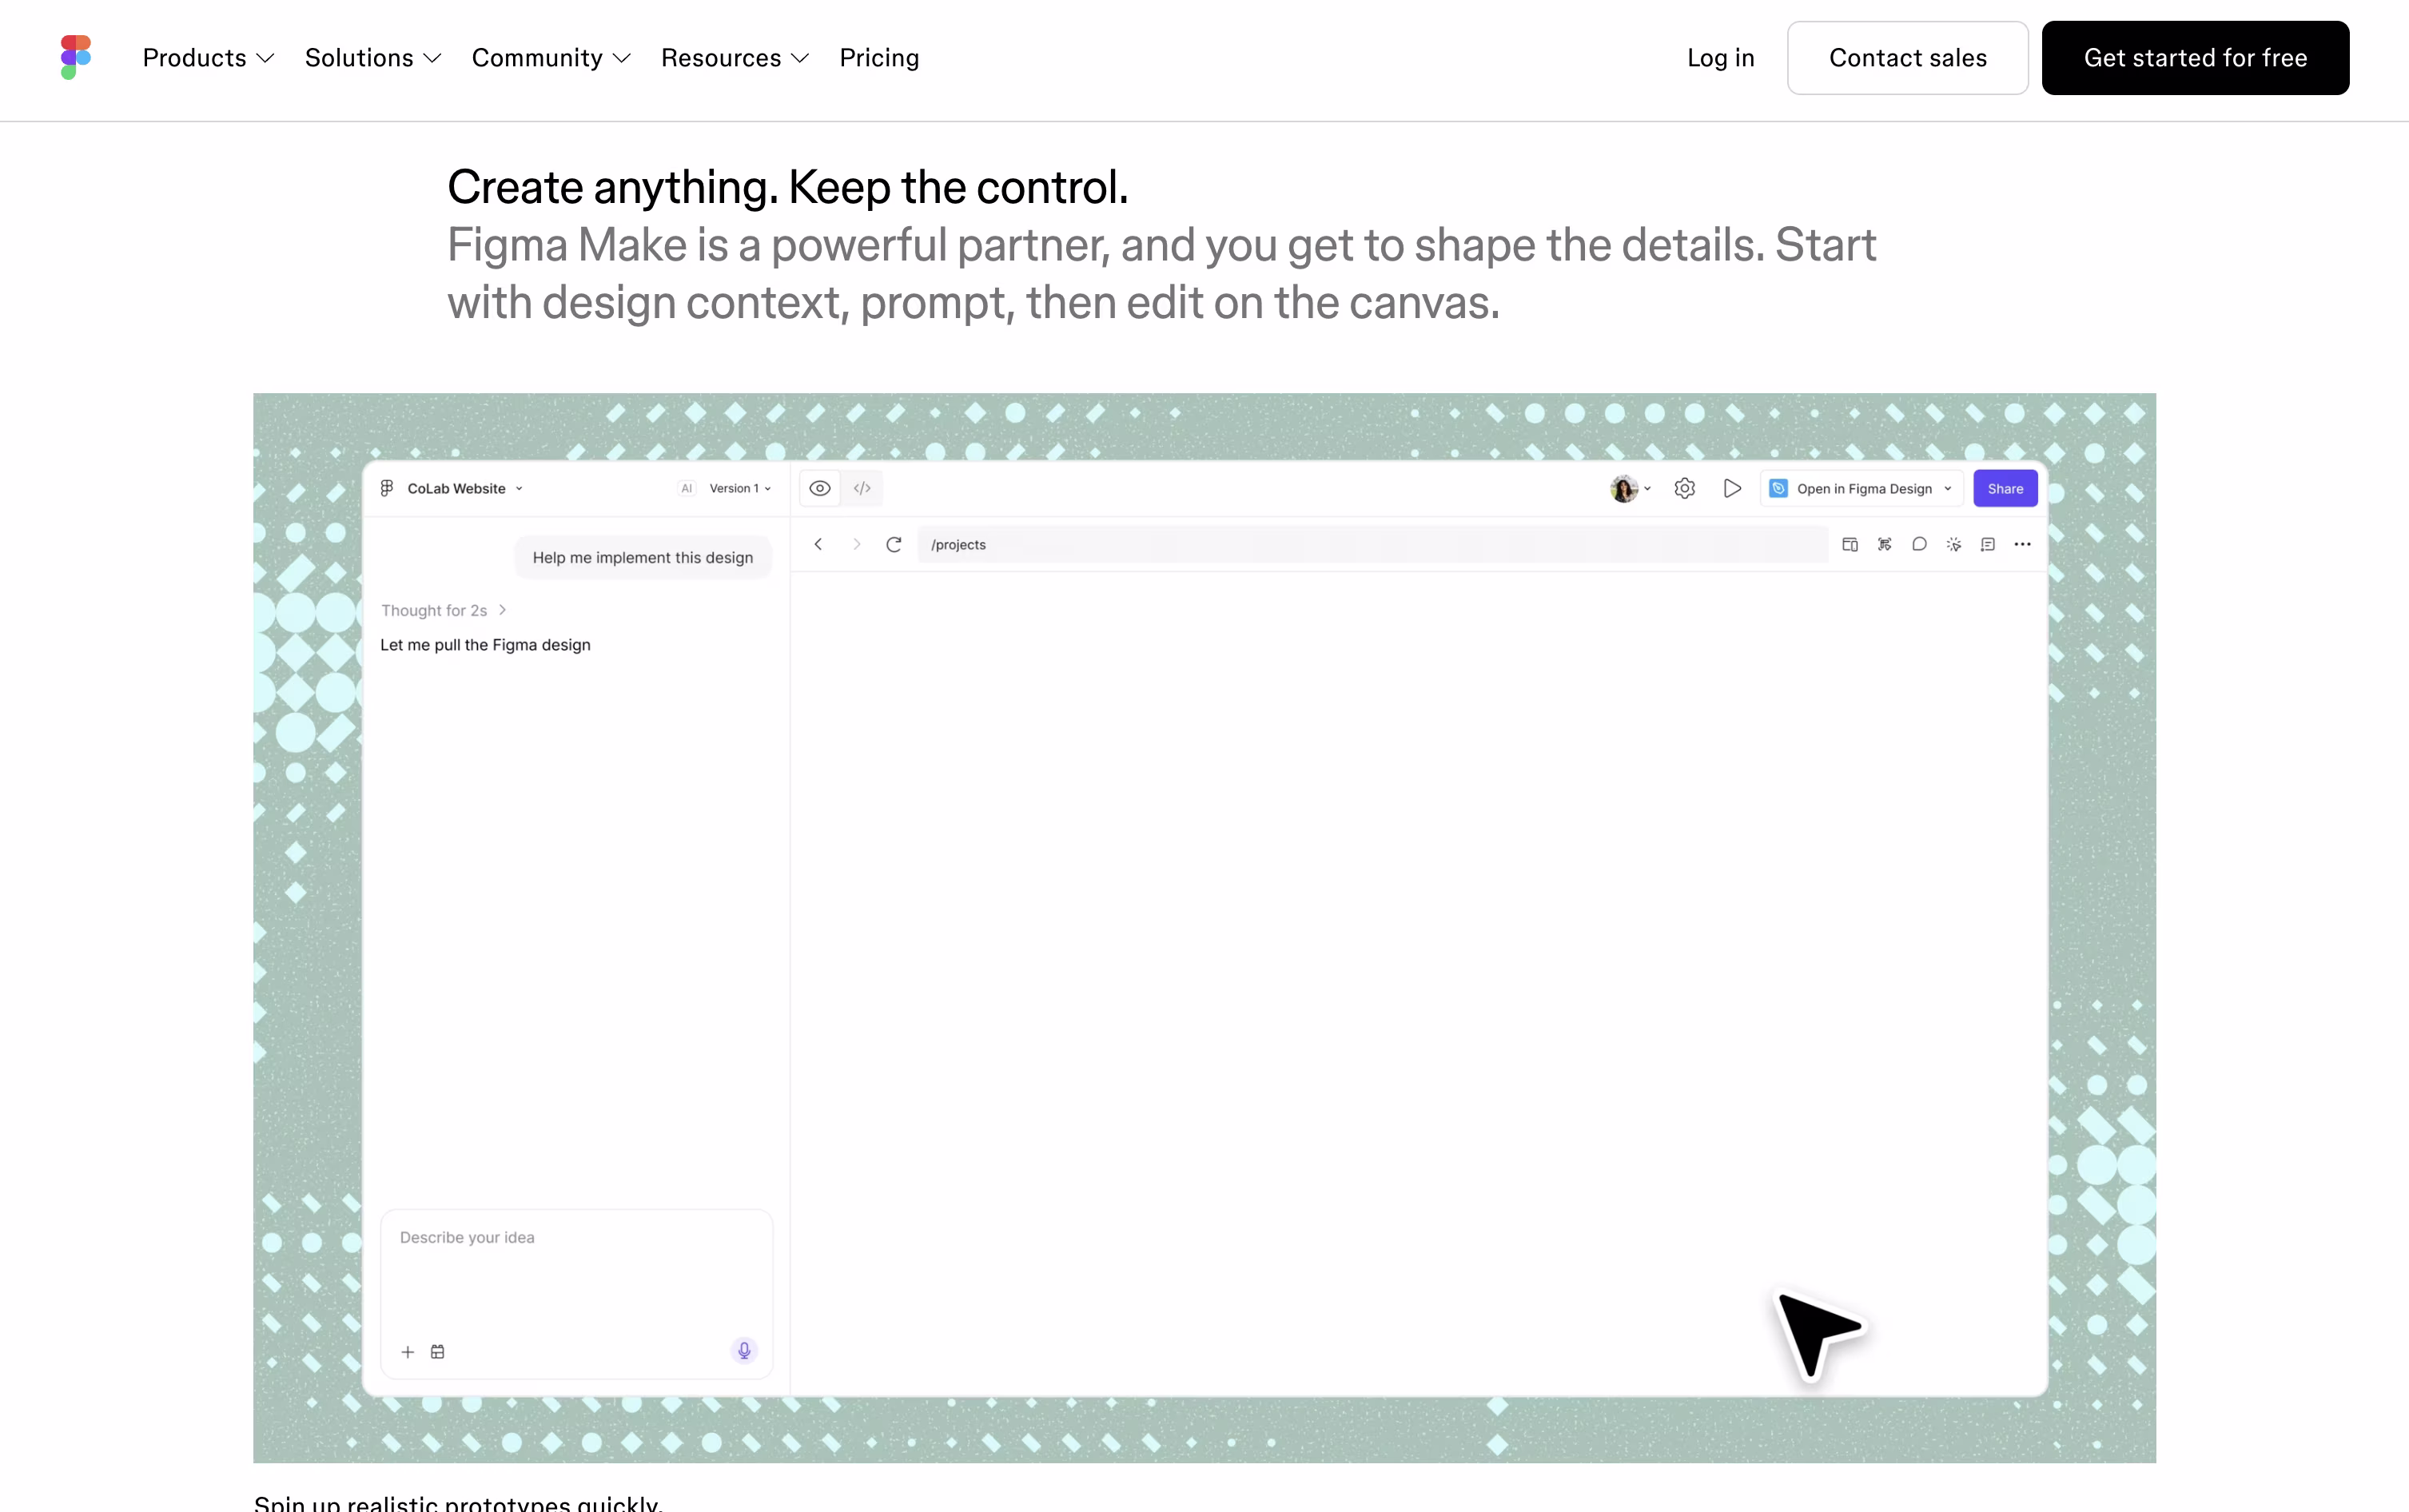Image resolution: width=2409 pixels, height=1512 pixels.
Task: Click the purple Share button
Action: pos(2005,488)
